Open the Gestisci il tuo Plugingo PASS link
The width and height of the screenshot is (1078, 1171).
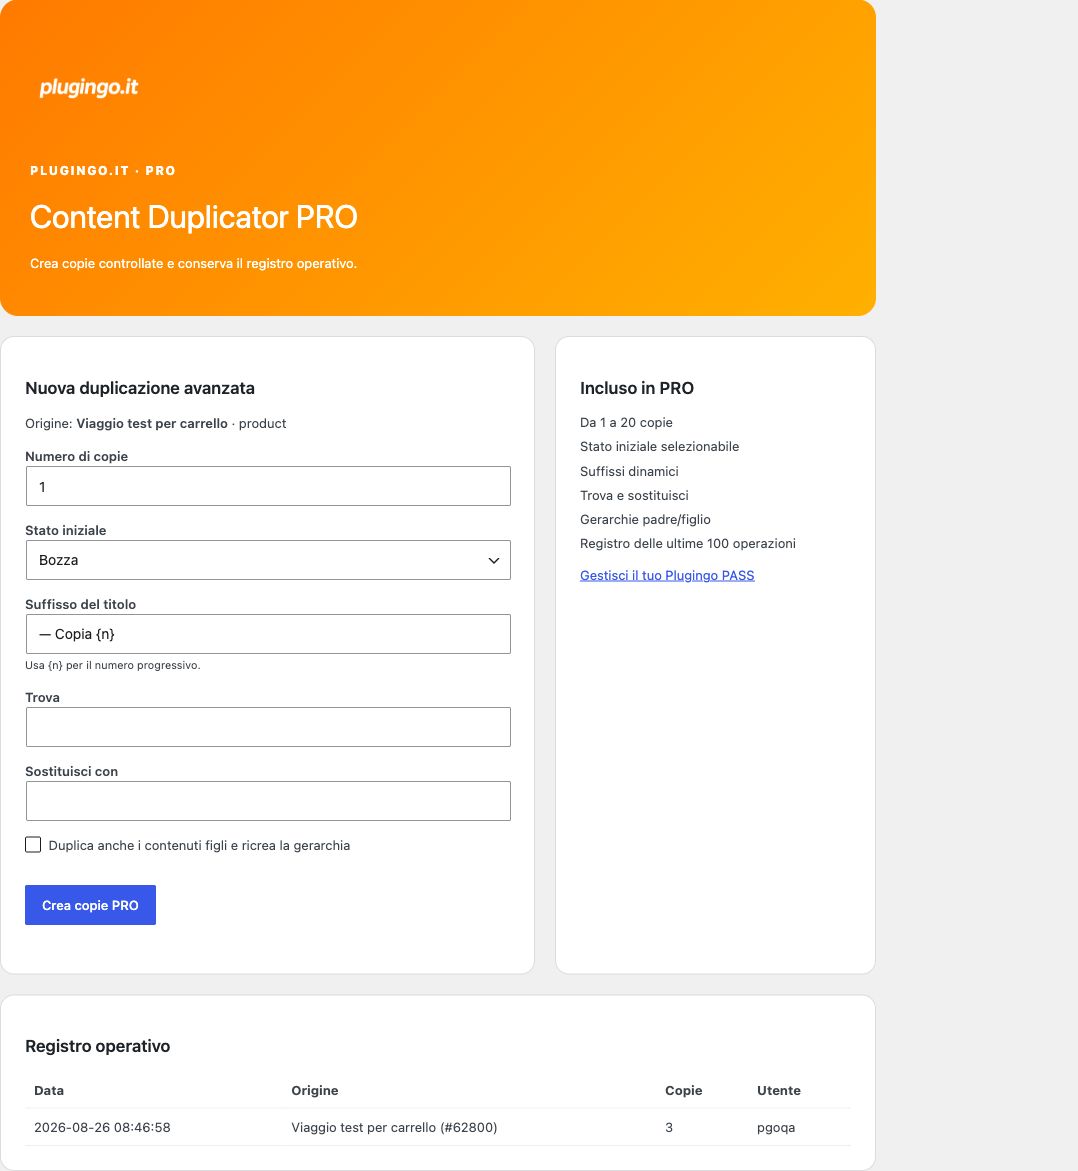click(667, 575)
